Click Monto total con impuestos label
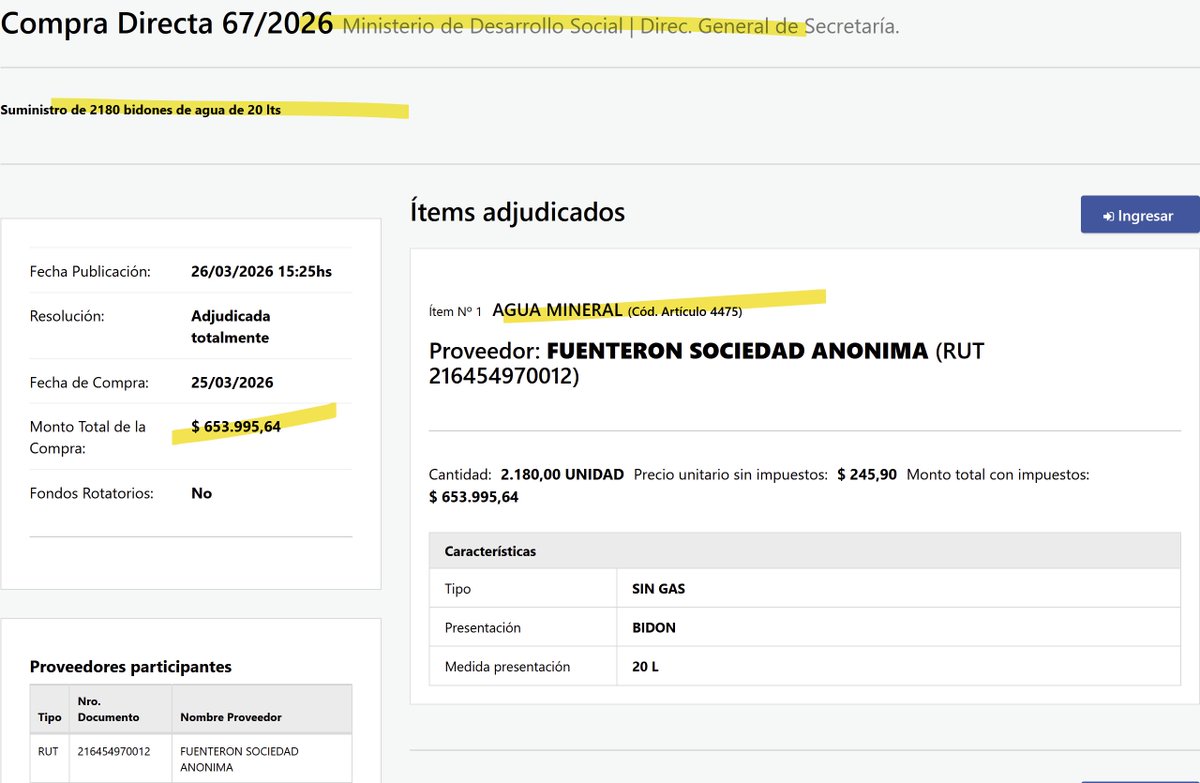This screenshot has width=1200, height=783. [x=998, y=474]
